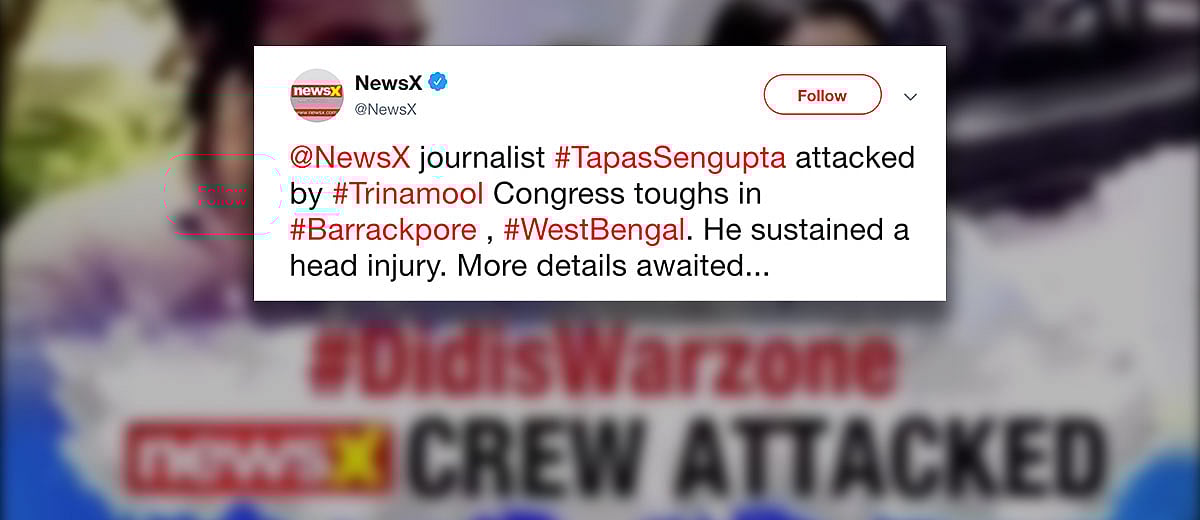The width and height of the screenshot is (1200, 520).
Task: Open the #TapasSengupta hashtag
Action: click(x=670, y=158)
